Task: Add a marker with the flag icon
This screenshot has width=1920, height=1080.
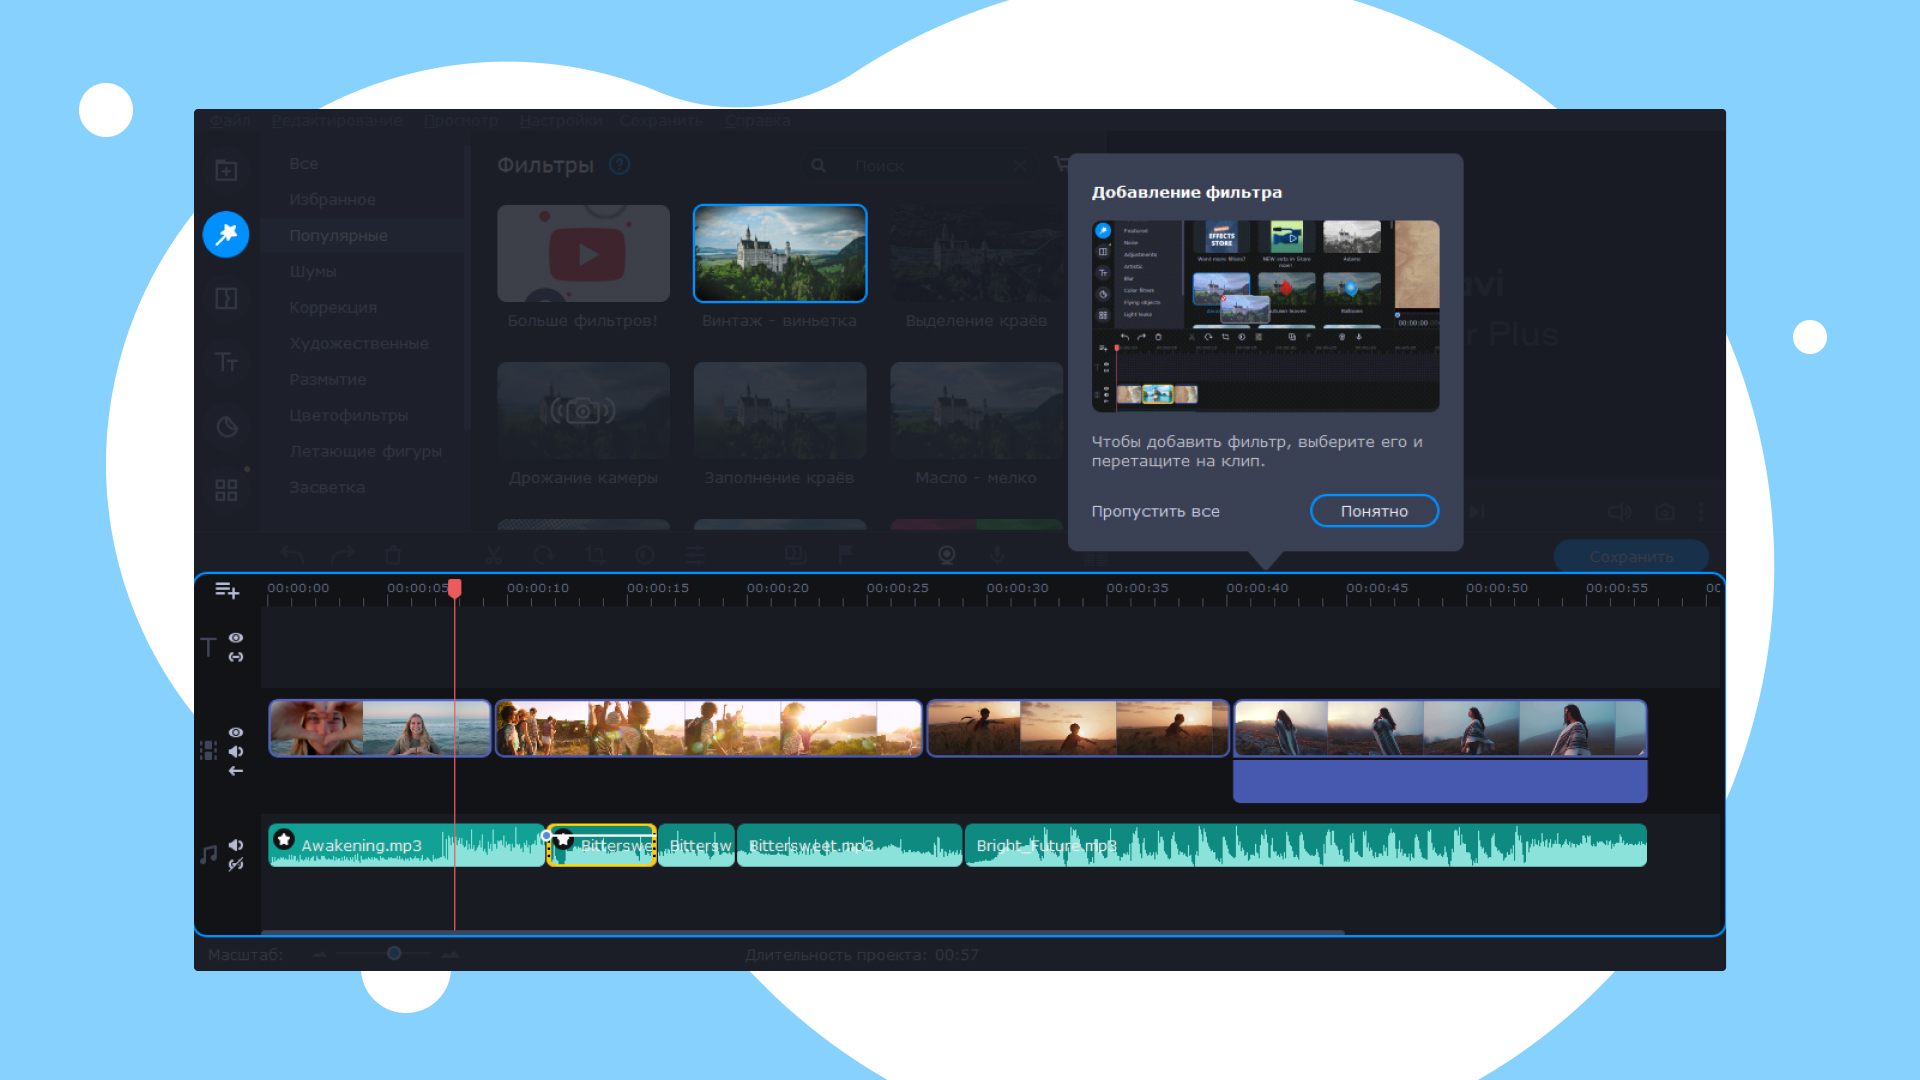Action: 846,555
